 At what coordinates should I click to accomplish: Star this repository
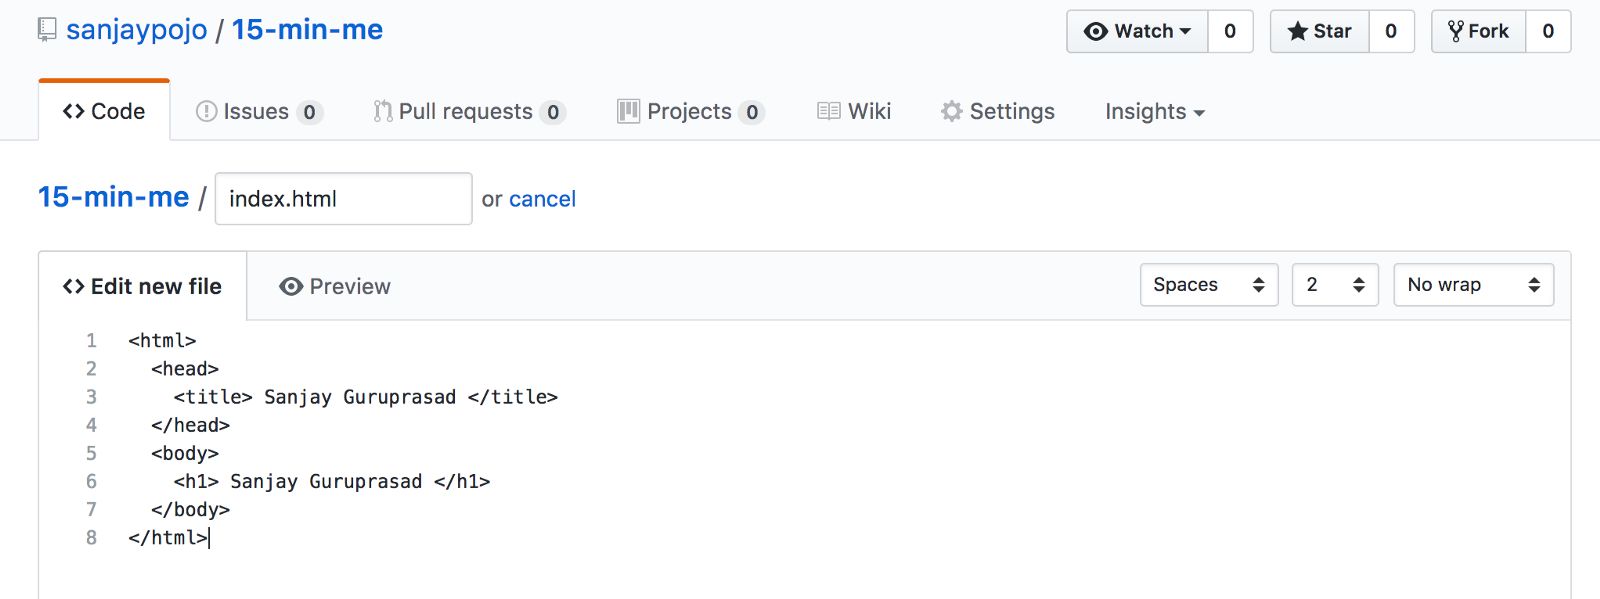[x=1320, y=31]
